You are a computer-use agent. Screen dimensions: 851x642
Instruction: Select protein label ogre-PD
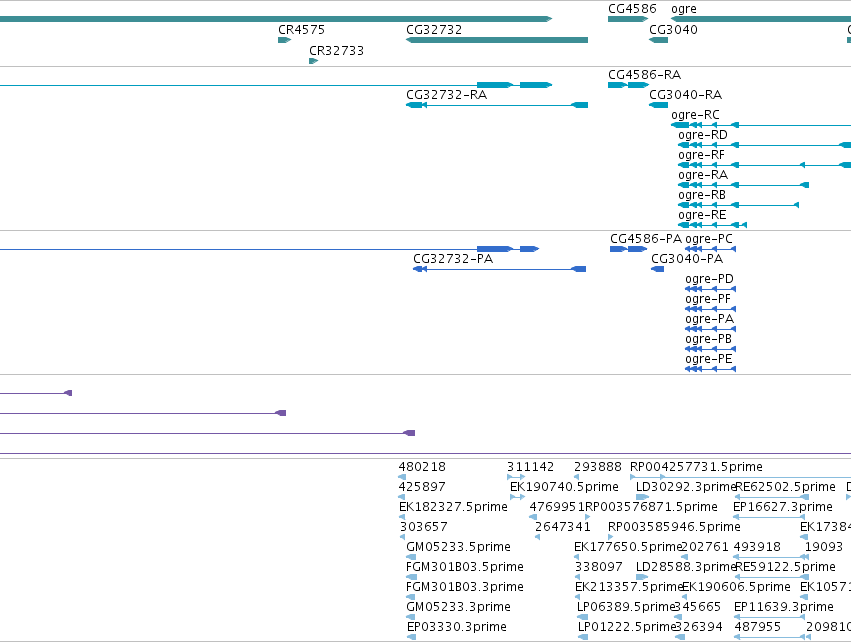click(x=709, y=279)
